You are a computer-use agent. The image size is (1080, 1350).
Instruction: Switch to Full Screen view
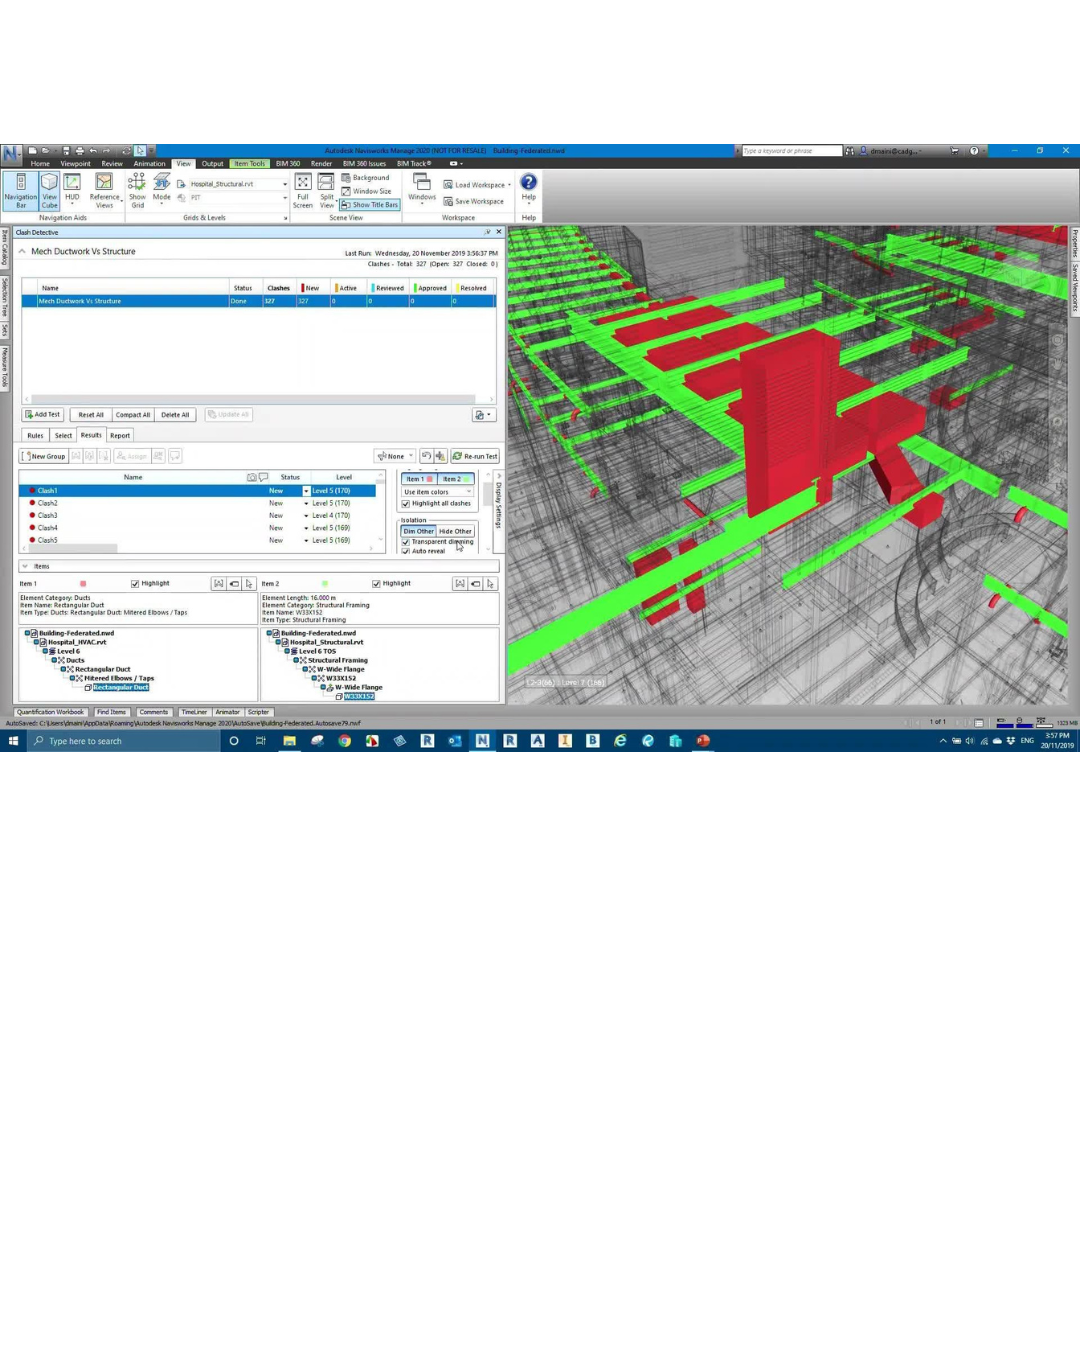(303, 190)
